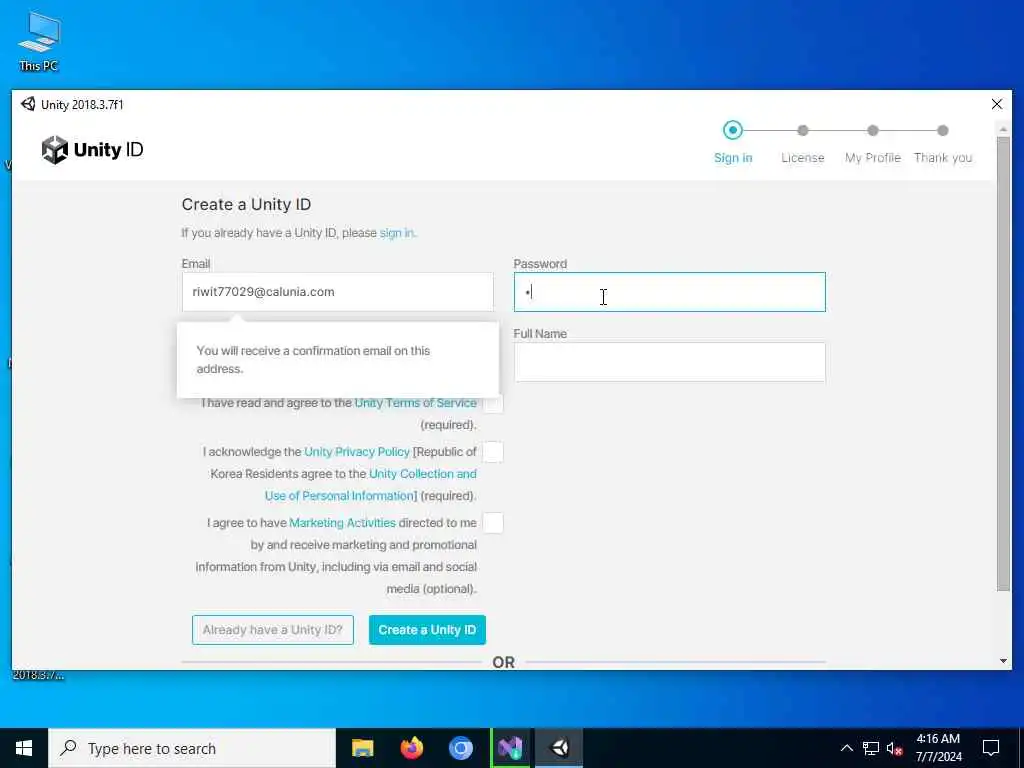
Task: Close the Unity 2018.3.7f1 window
Action: pyautogui.click(x=997, y=104)
